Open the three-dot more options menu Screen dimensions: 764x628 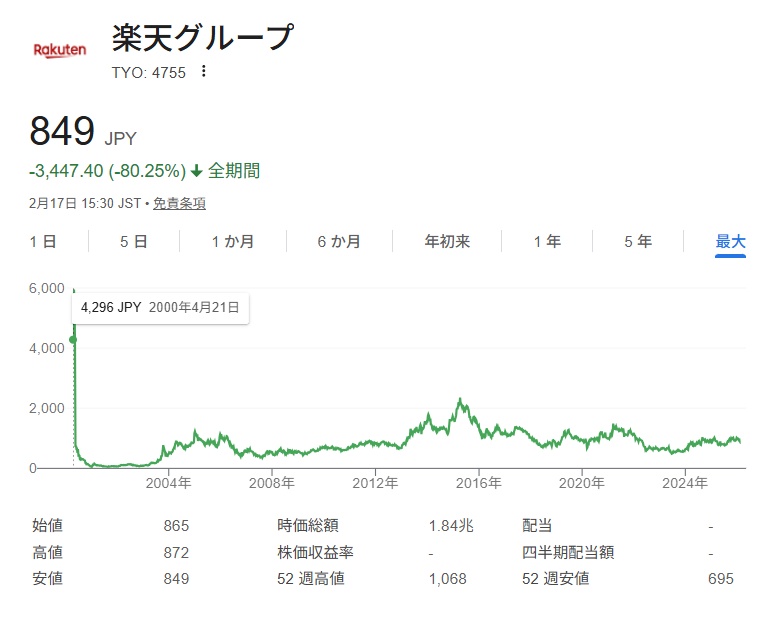204,72
